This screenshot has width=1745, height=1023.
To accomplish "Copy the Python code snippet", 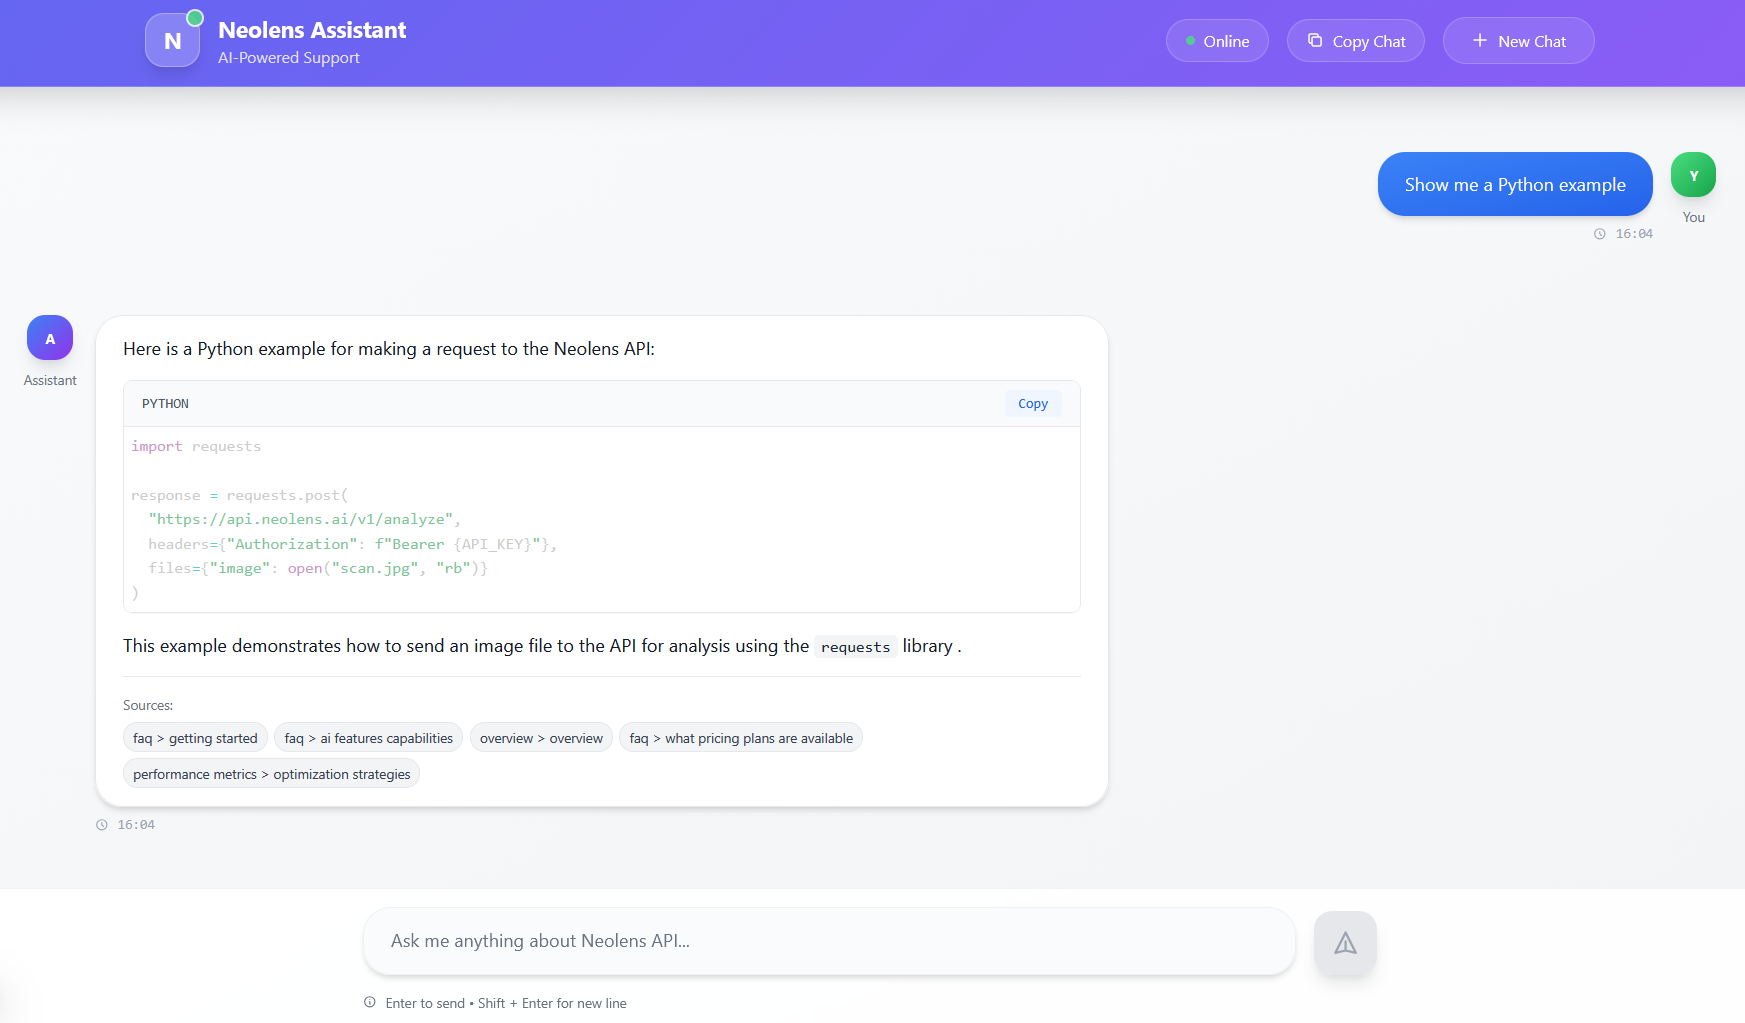I will pyautogui.click(x=1032, y=403).
